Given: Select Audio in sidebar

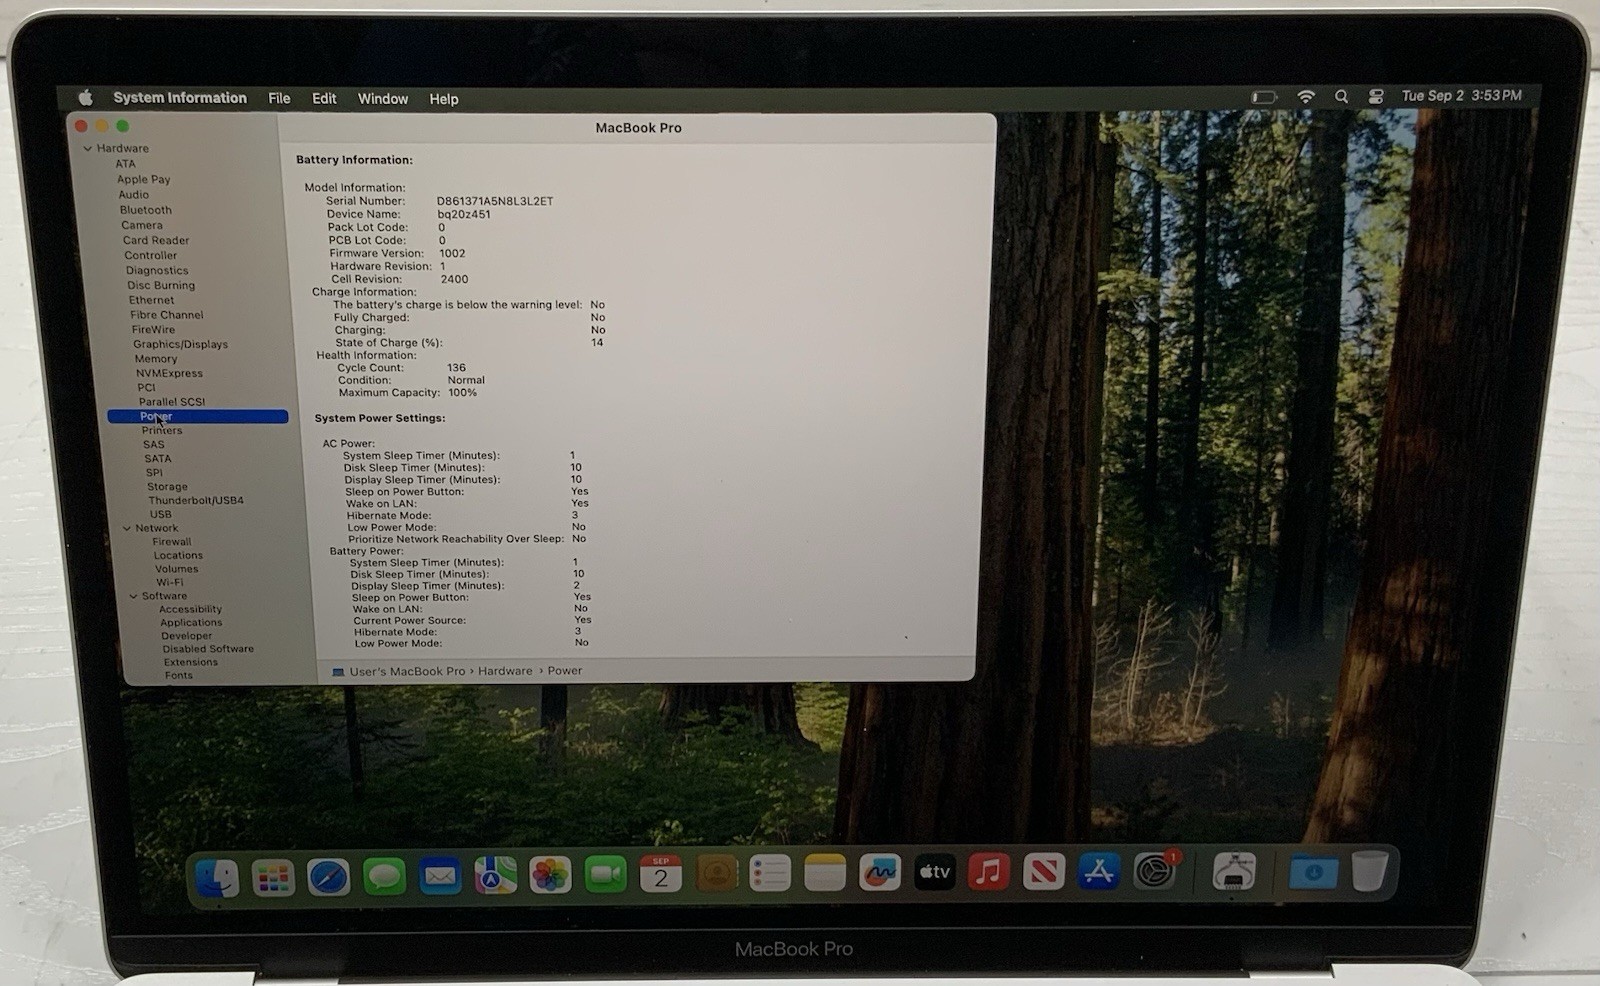Looking at the screenshot, I should coord(133,195).
